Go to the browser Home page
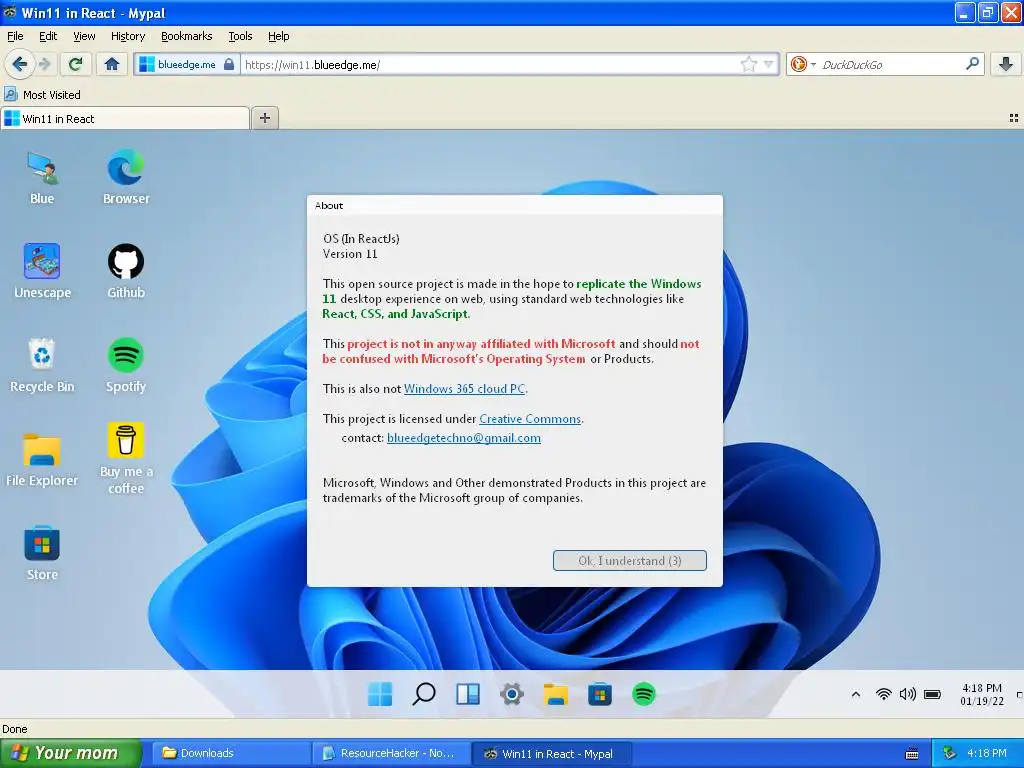 click(112, 64)
